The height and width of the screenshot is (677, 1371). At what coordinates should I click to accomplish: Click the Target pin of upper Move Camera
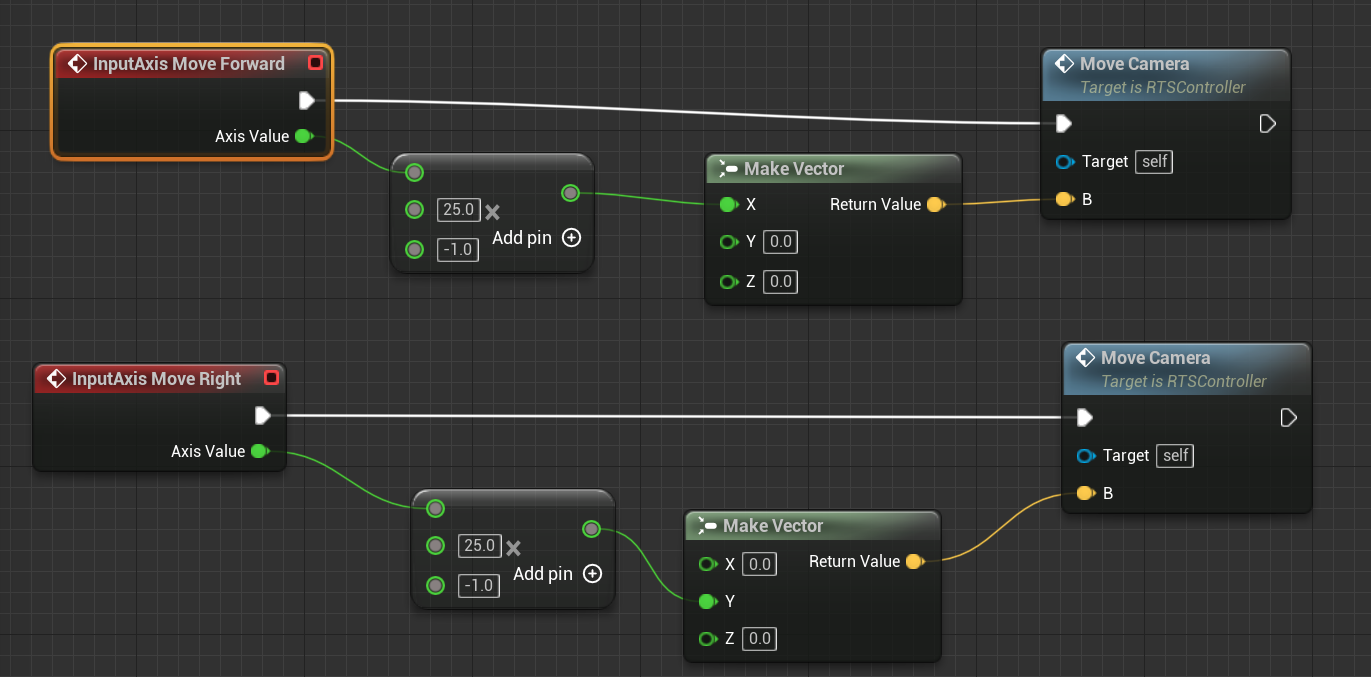pyautogui.click(x=1065, y=161)
